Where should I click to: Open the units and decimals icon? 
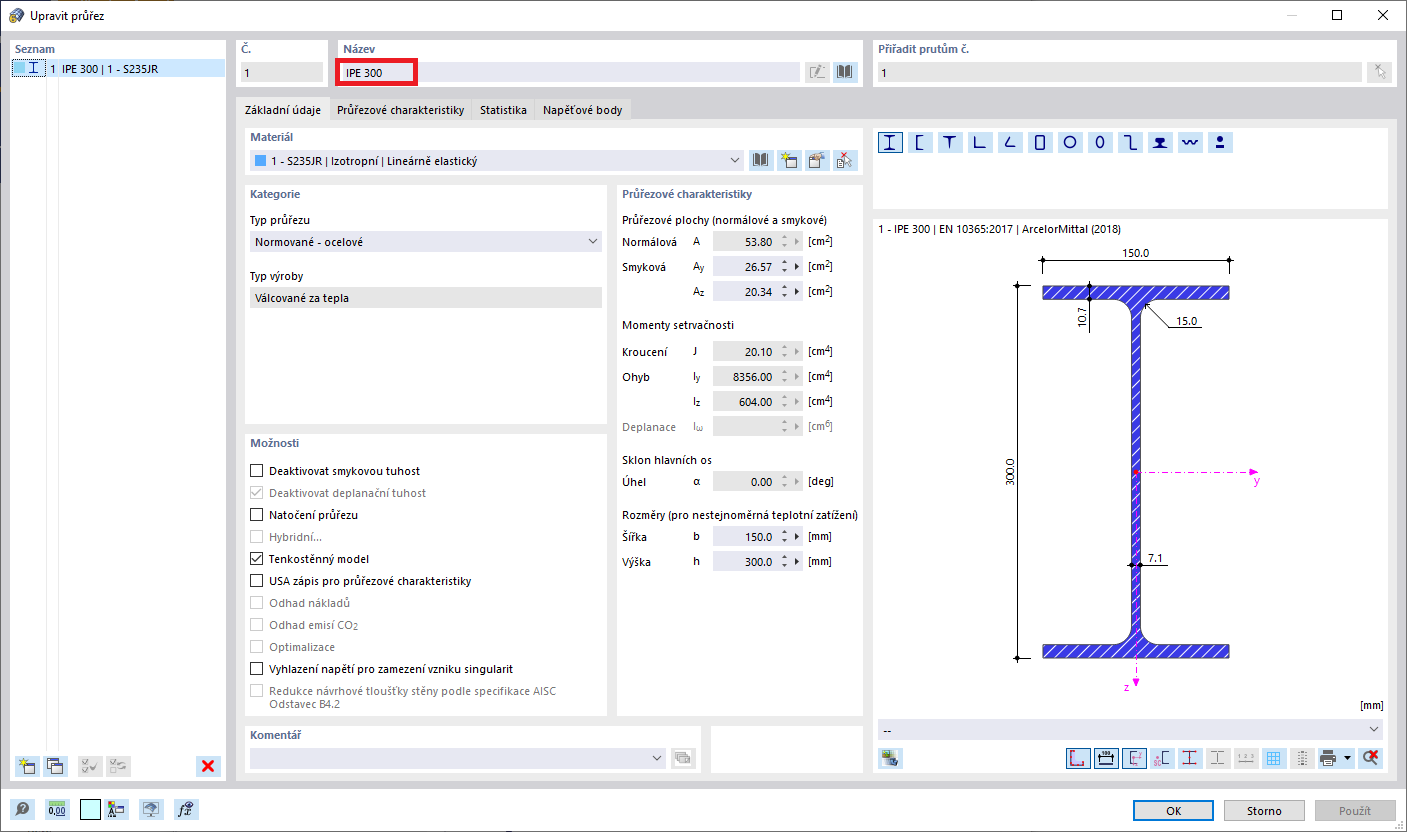(57, 809)
